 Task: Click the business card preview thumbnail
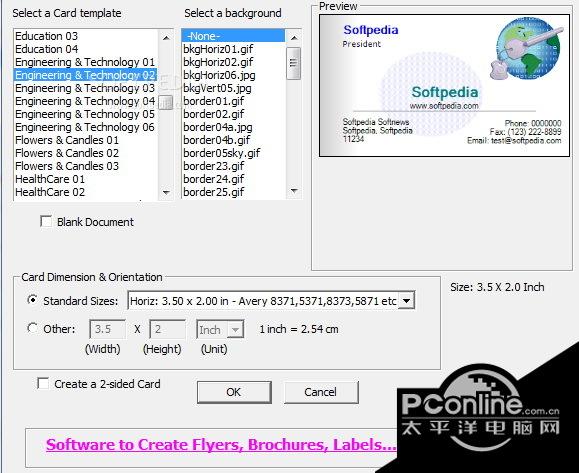click(445, 86)
